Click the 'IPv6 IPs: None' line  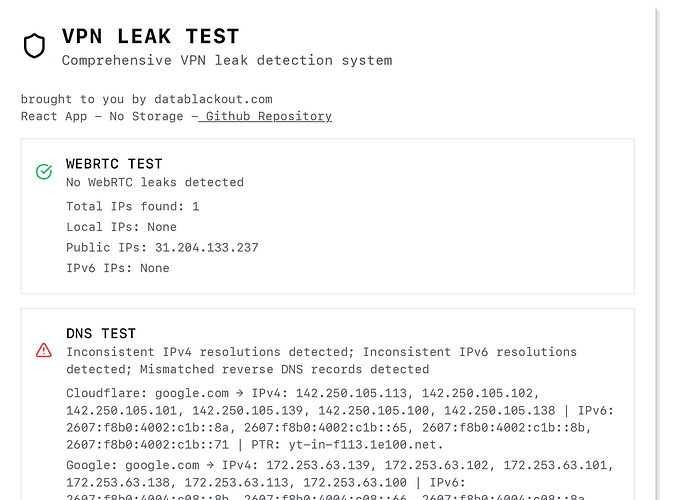(118, 268)
